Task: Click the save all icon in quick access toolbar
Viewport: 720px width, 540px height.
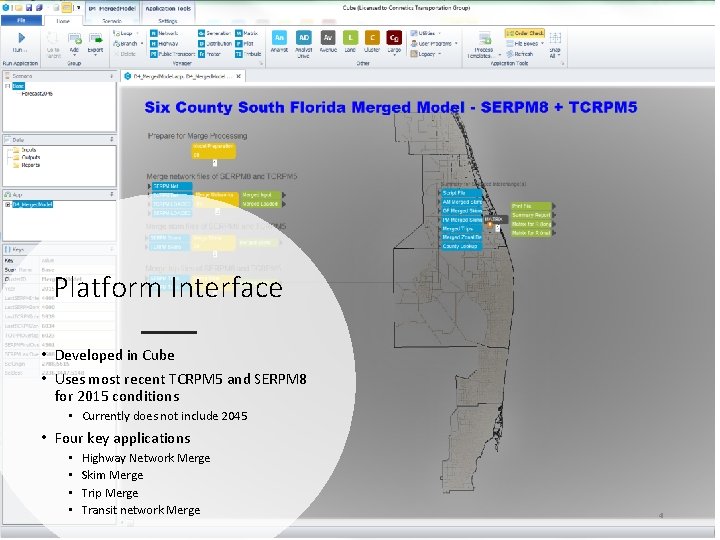Action: pos(39,8)
